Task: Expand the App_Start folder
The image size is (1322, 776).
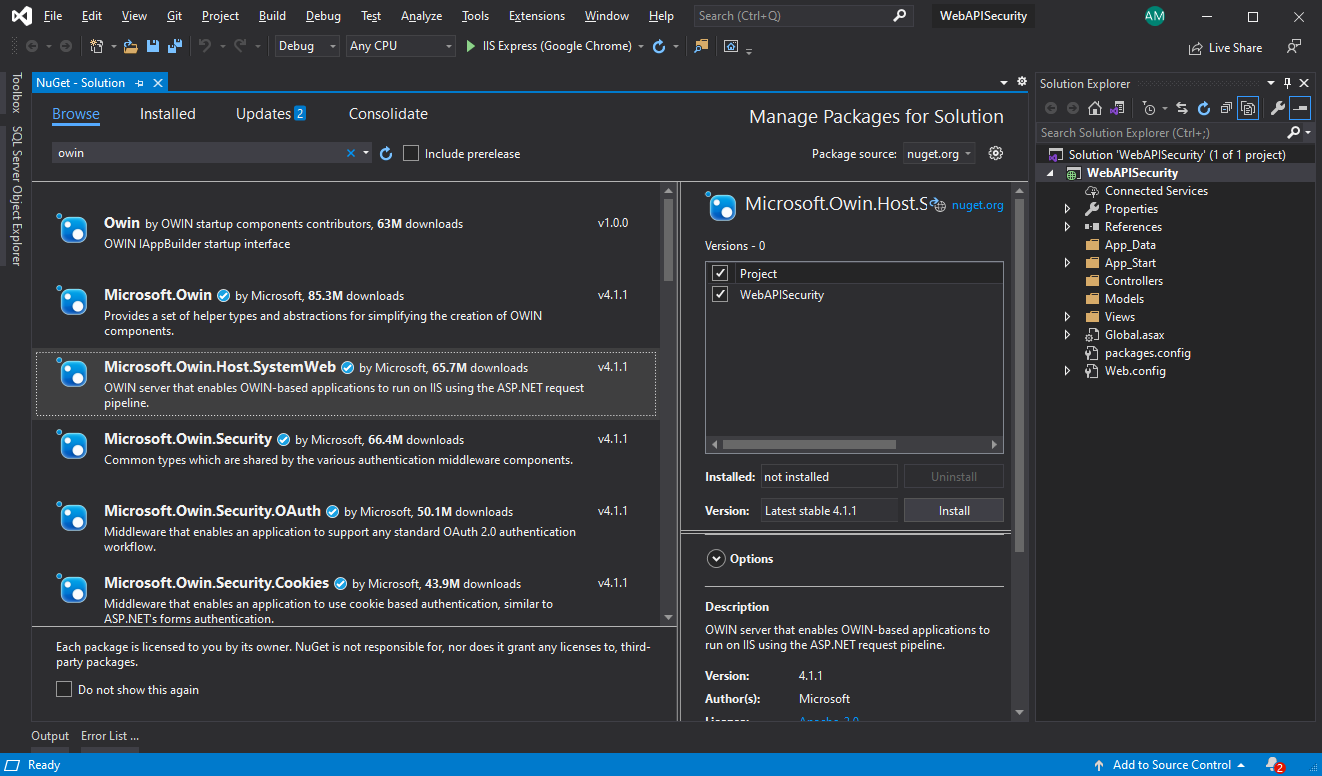Action: pos(1067,263)
